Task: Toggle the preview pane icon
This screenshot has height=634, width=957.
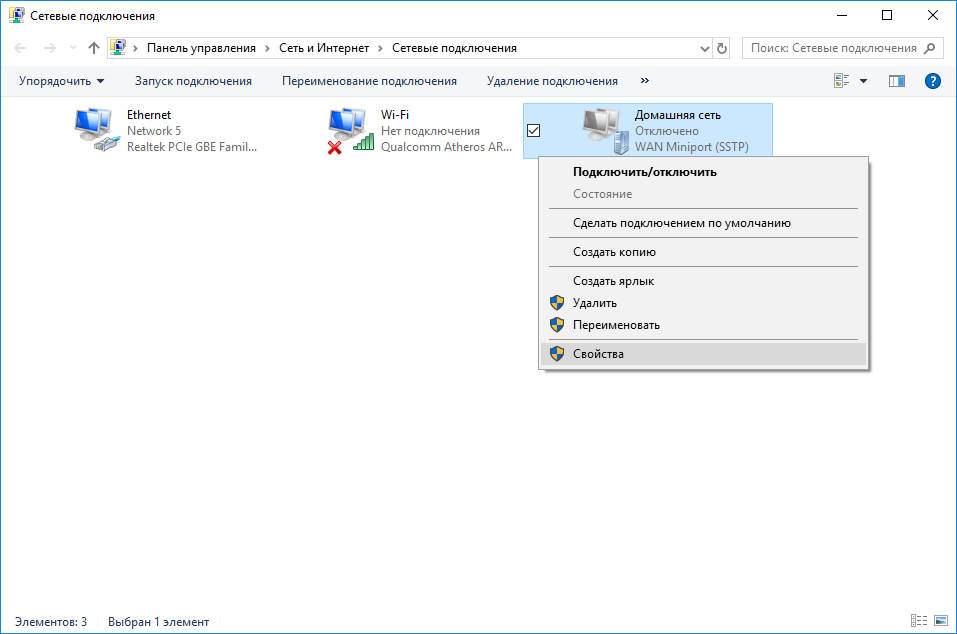Action: tap(896, 81)
